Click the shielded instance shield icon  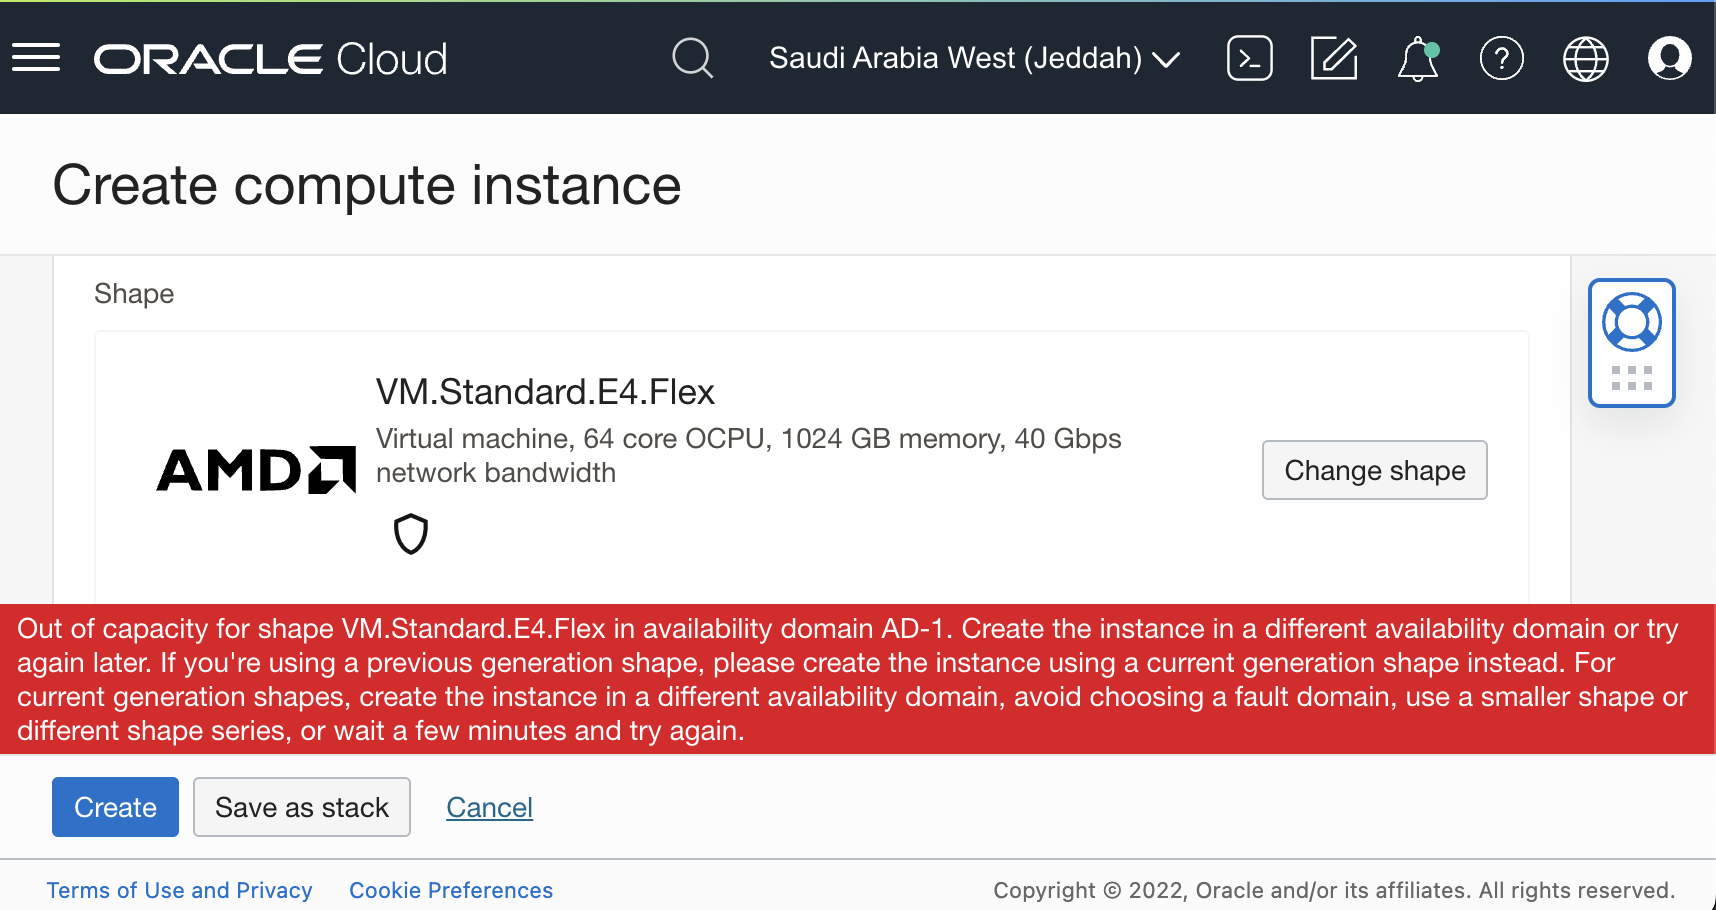point(411,534)
